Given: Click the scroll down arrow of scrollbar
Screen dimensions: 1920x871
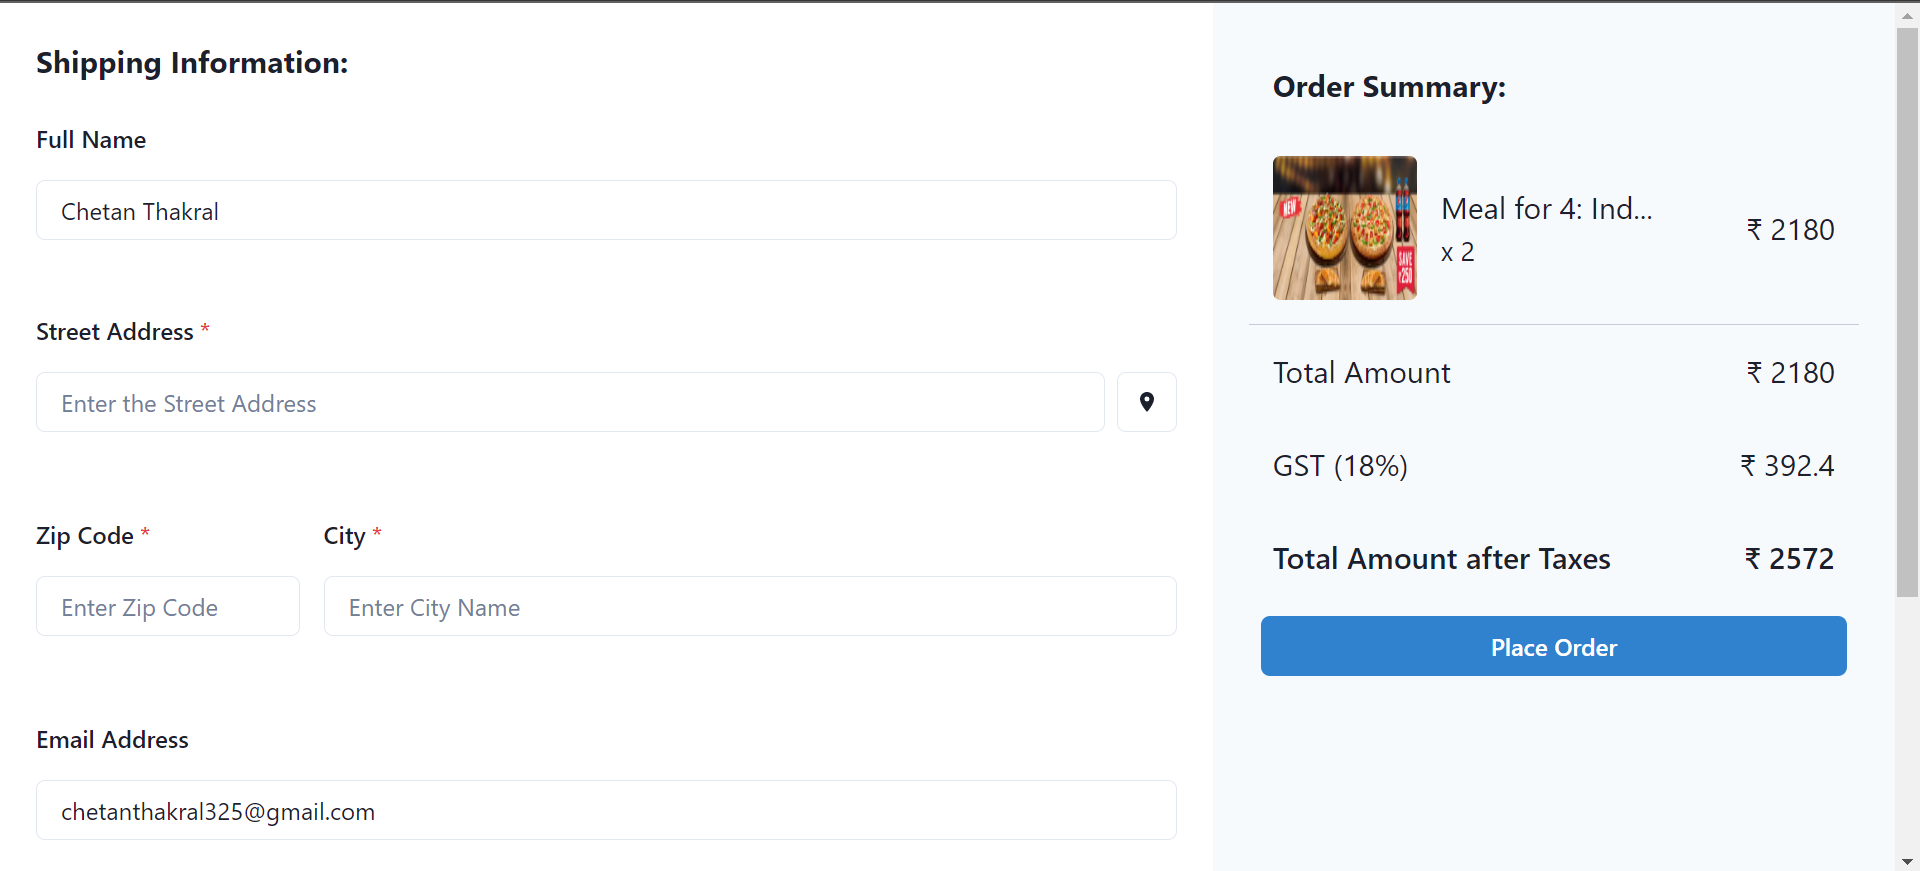Looking at the screenshot, I should (1907, 861).
